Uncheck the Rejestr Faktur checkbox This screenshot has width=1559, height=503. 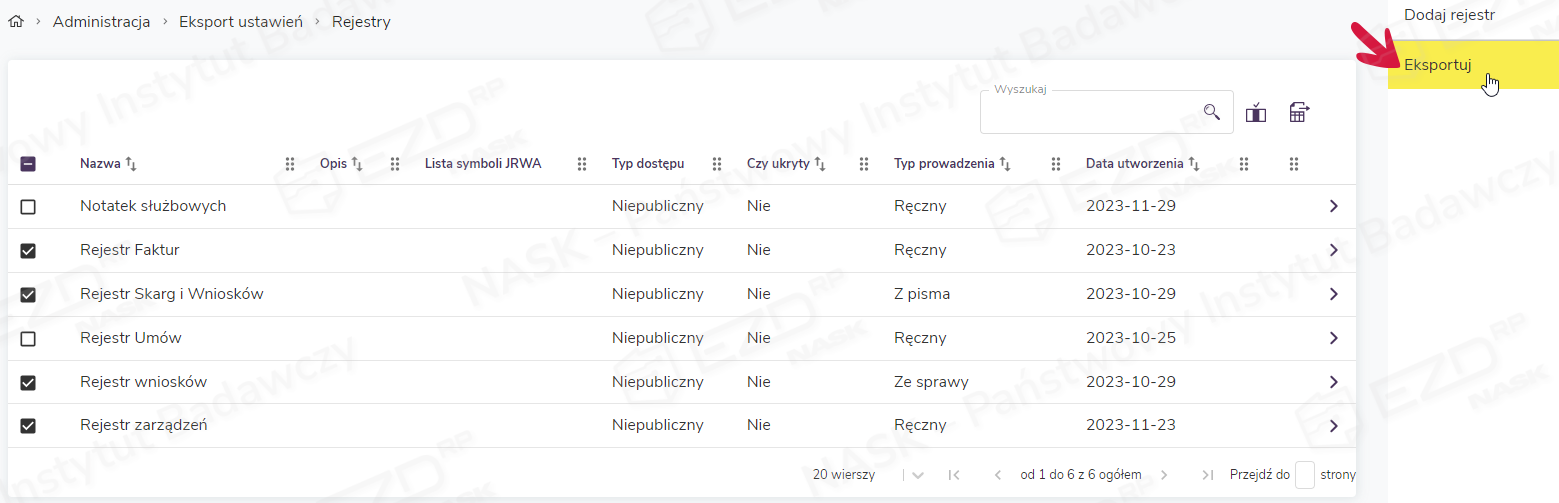click(x=28, y=251)
